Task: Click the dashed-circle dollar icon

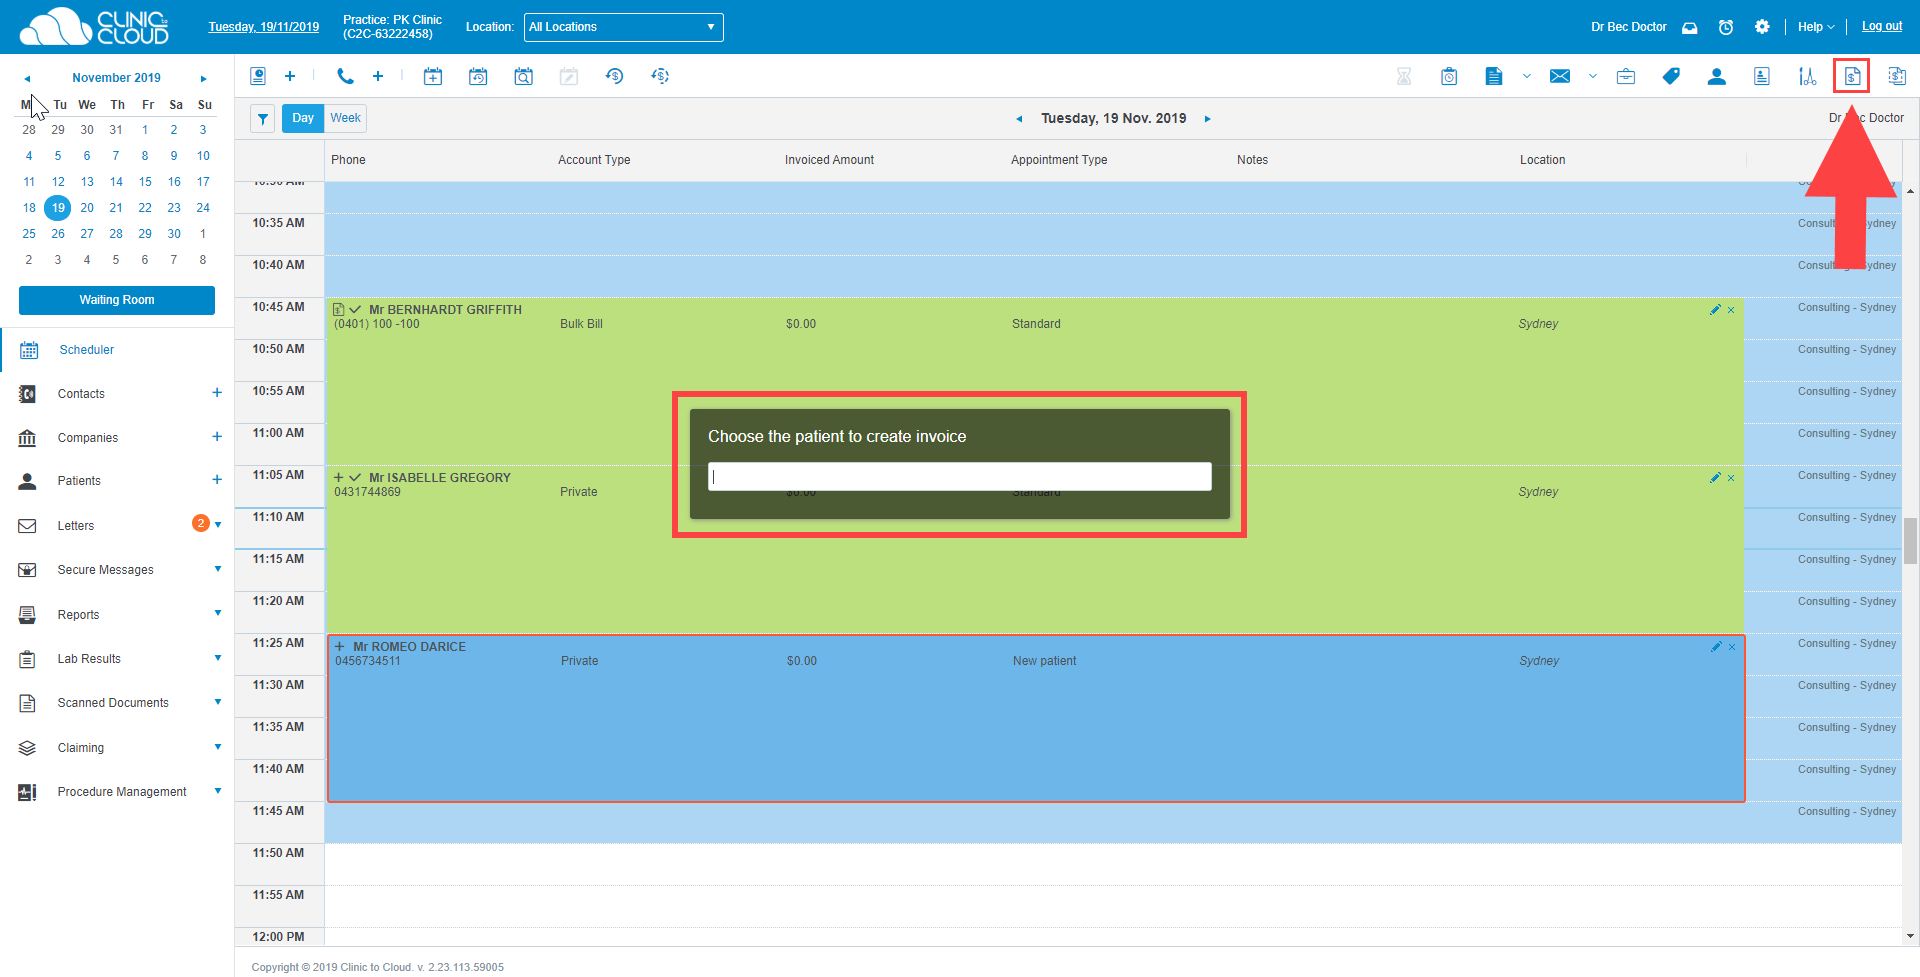Action: (660, 76)
